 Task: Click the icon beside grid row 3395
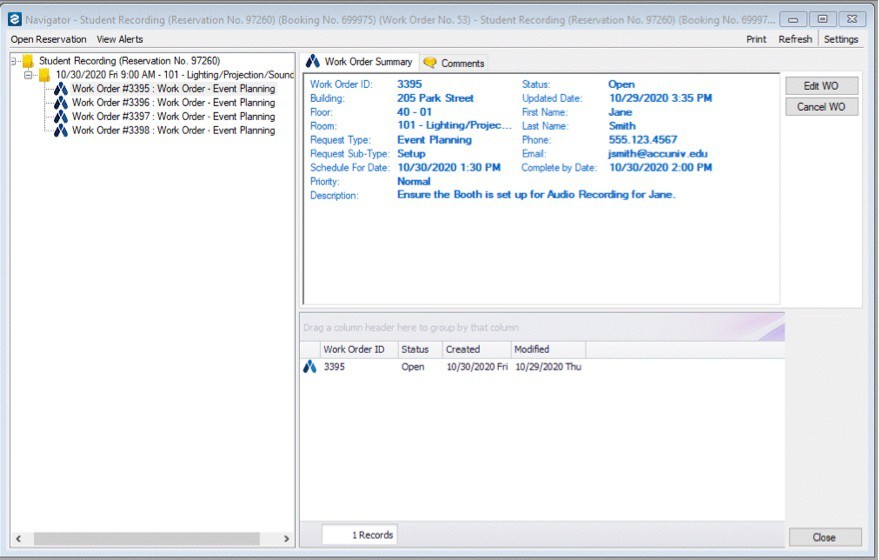(x=311, y=367)
